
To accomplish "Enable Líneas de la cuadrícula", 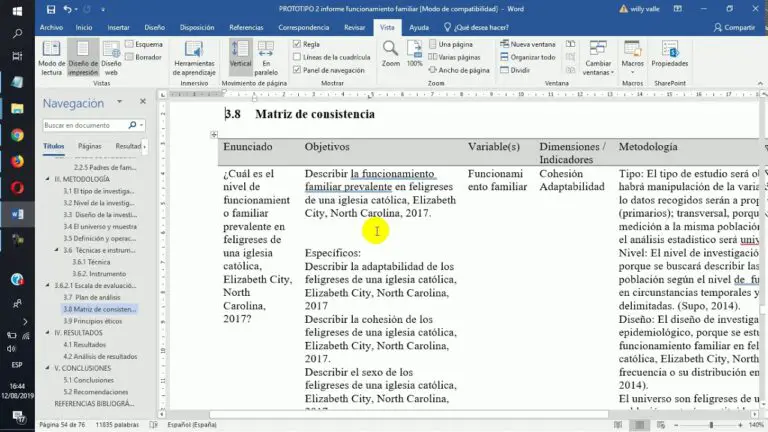I will click(297, 57).
